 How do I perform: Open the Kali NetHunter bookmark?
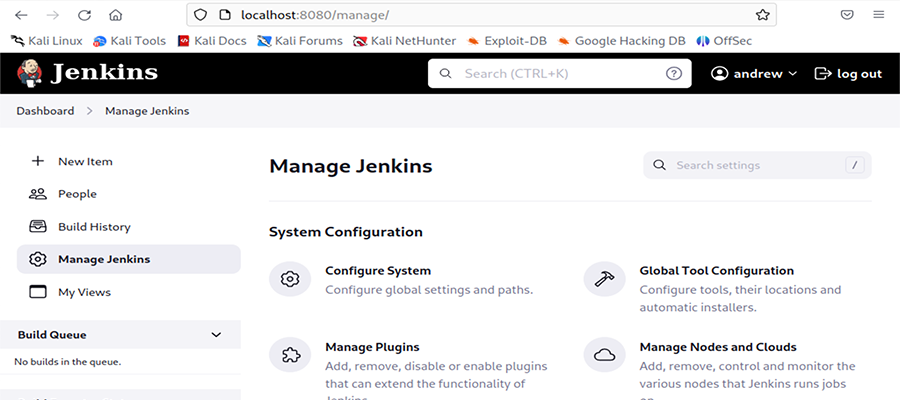point(404,41)
